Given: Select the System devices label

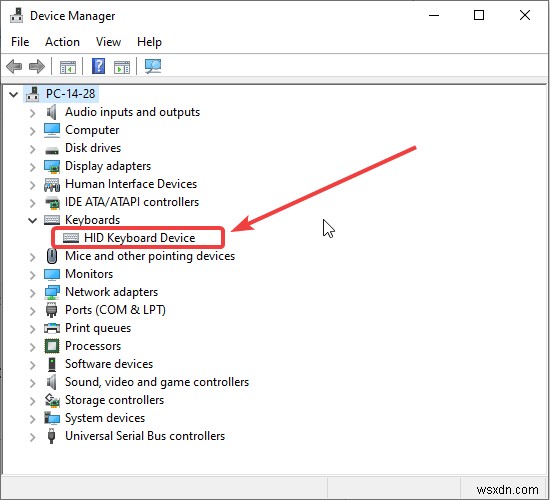Looking at the screenshot, I should tap(105, 418).
